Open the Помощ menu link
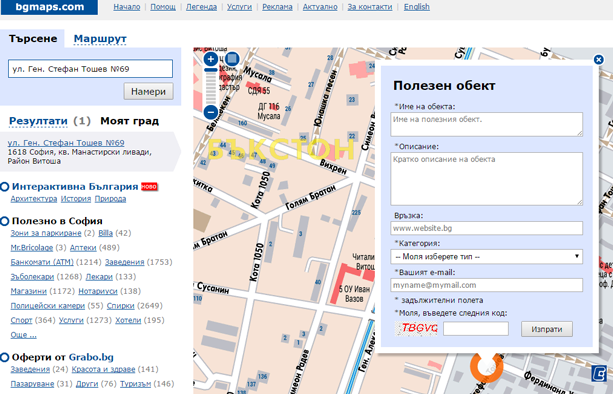 coord(163,7)
